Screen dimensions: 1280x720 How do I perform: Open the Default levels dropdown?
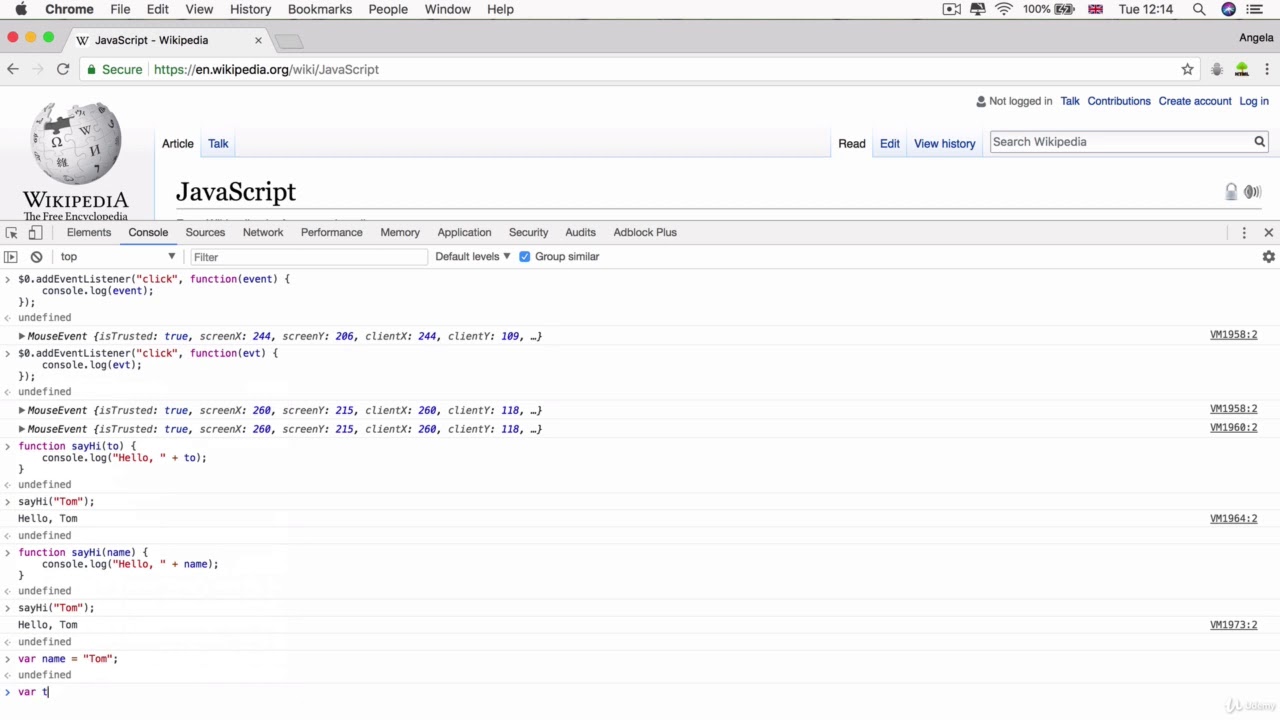coord(472,257)
